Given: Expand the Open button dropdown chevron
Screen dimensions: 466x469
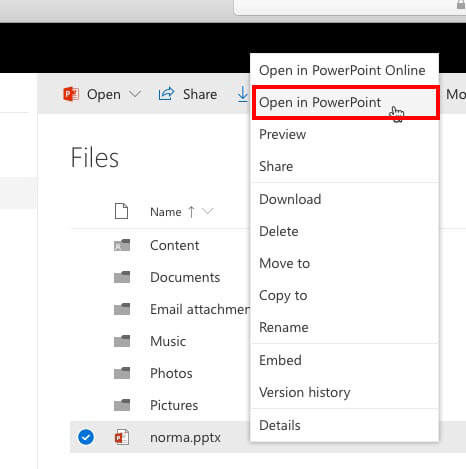Looking at the screenshot, I should 135,94.
